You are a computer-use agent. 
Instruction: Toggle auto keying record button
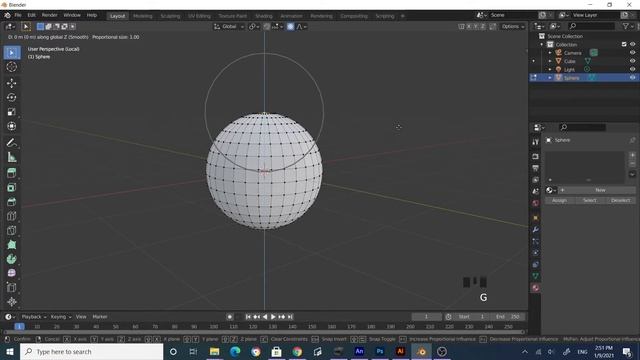pos(230,317)
